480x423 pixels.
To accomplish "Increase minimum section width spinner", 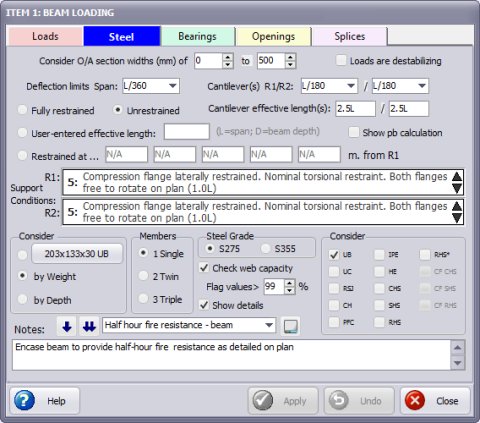I will (x=228, y=57).
